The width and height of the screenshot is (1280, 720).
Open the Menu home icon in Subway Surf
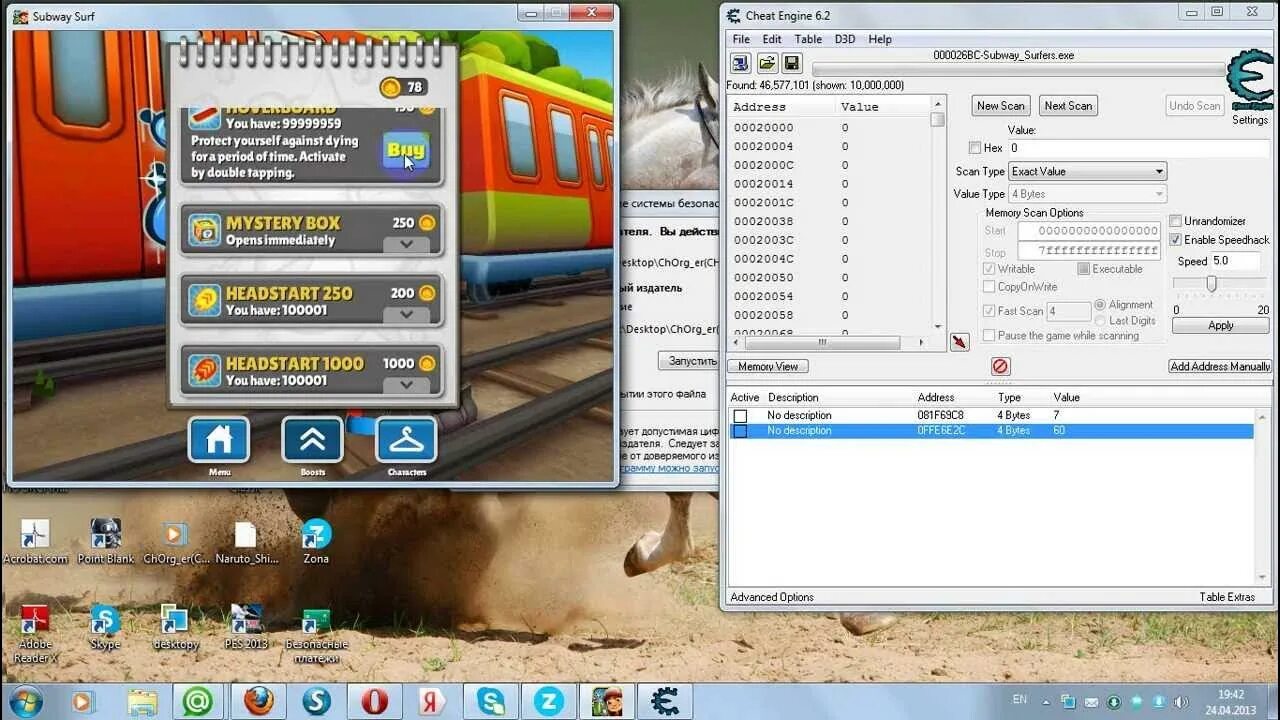(219, 440)
